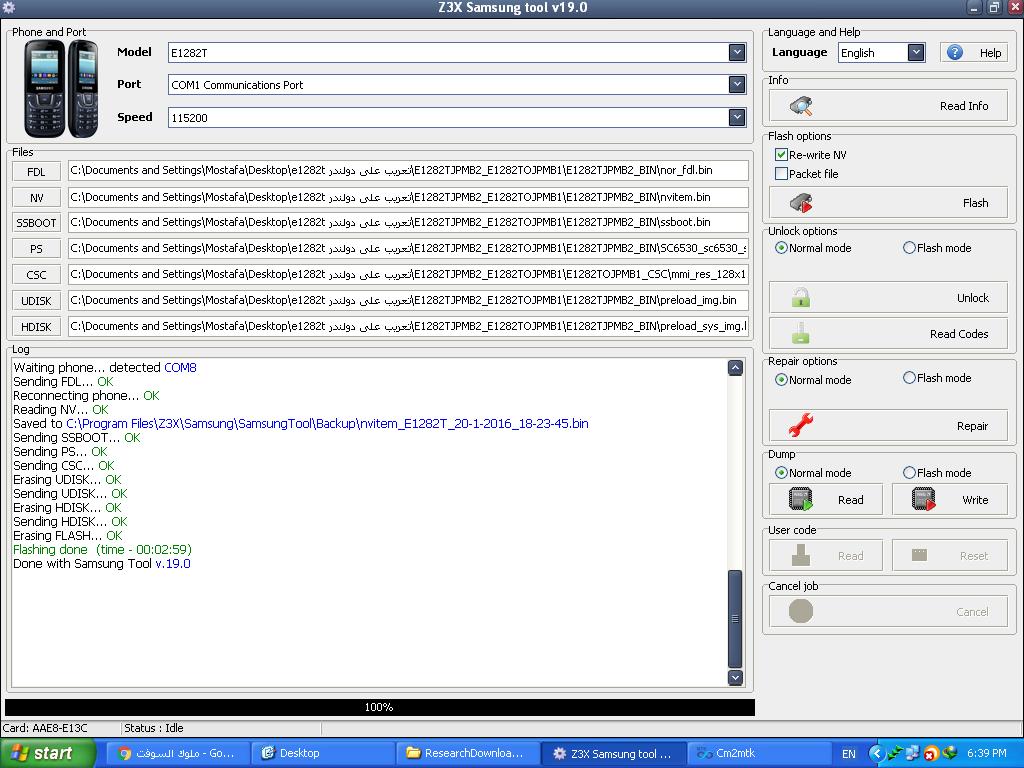This screenshot has width=1024, height=768.
Task: Click the FDL file button
Action: click(x=36, y=172)
